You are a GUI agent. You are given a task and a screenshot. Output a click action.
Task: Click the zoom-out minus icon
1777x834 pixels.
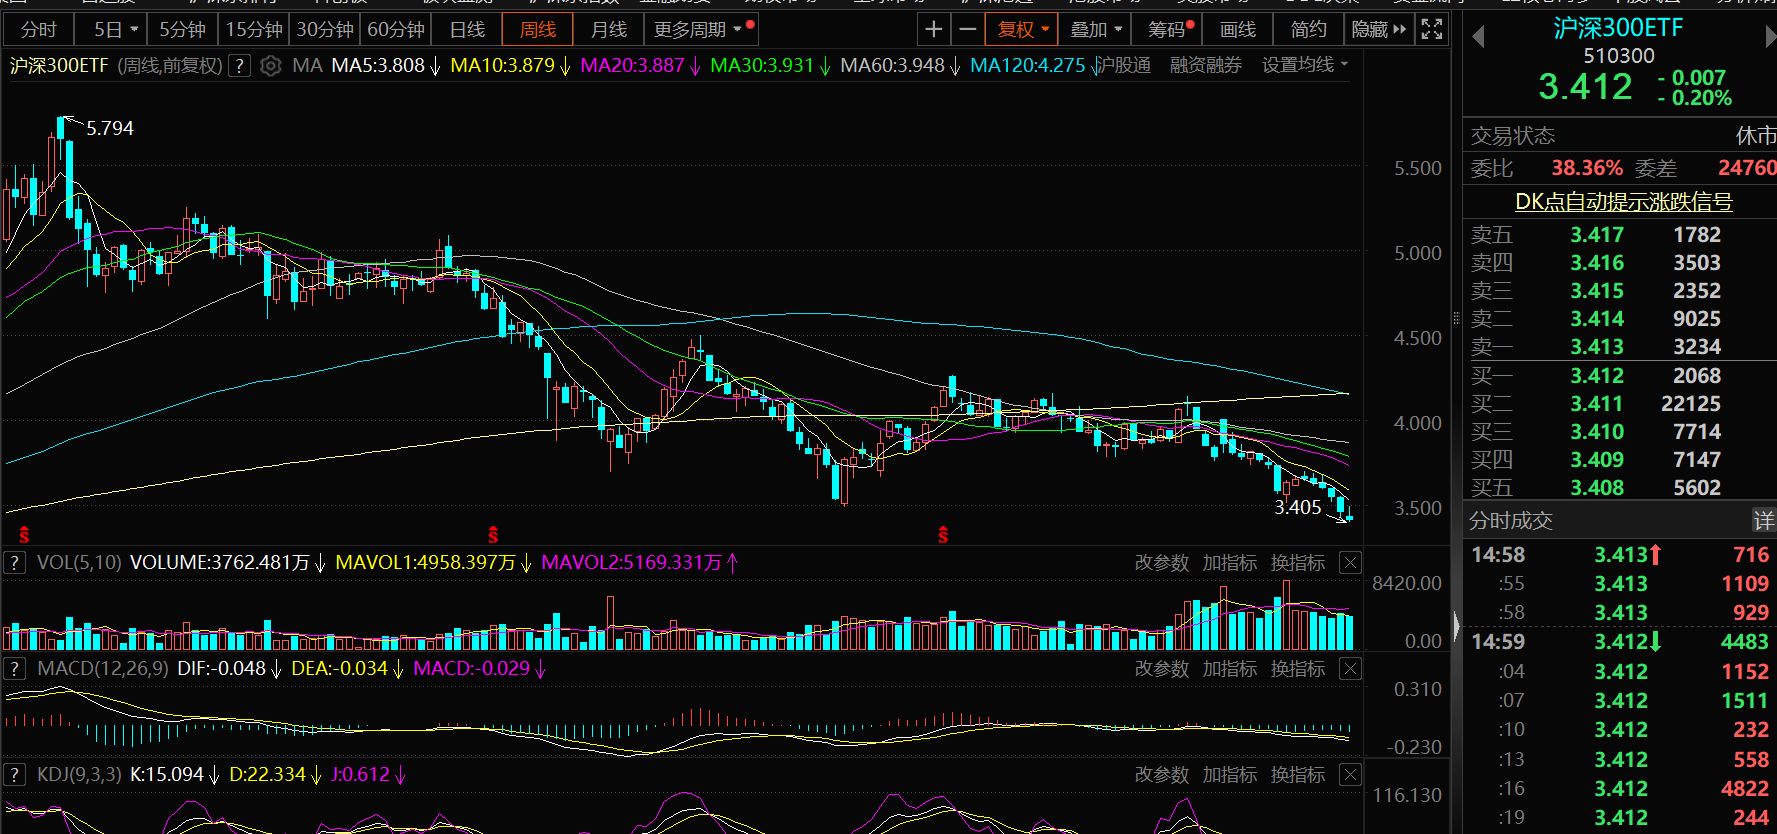[967, 30]
